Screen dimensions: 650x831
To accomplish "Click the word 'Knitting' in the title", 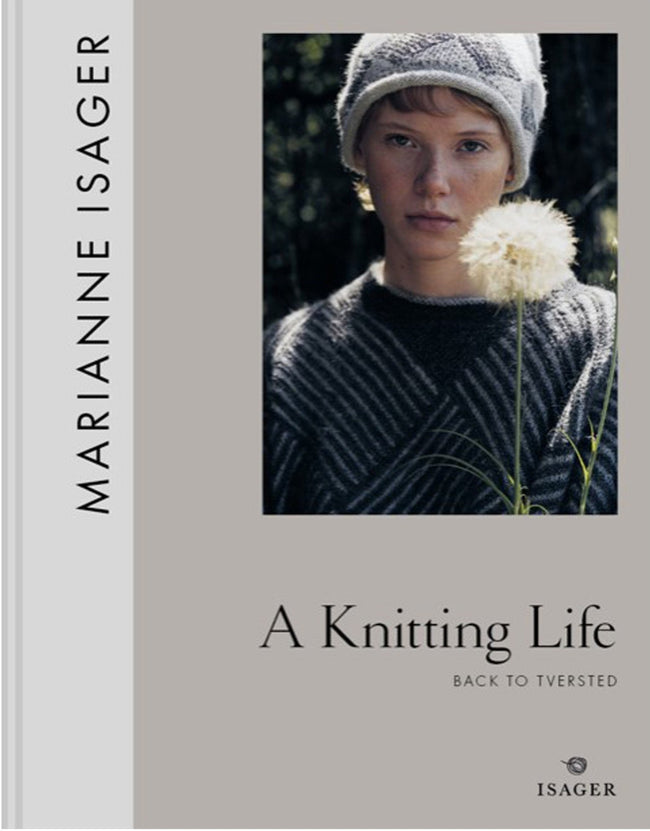I will click(415, 633).
